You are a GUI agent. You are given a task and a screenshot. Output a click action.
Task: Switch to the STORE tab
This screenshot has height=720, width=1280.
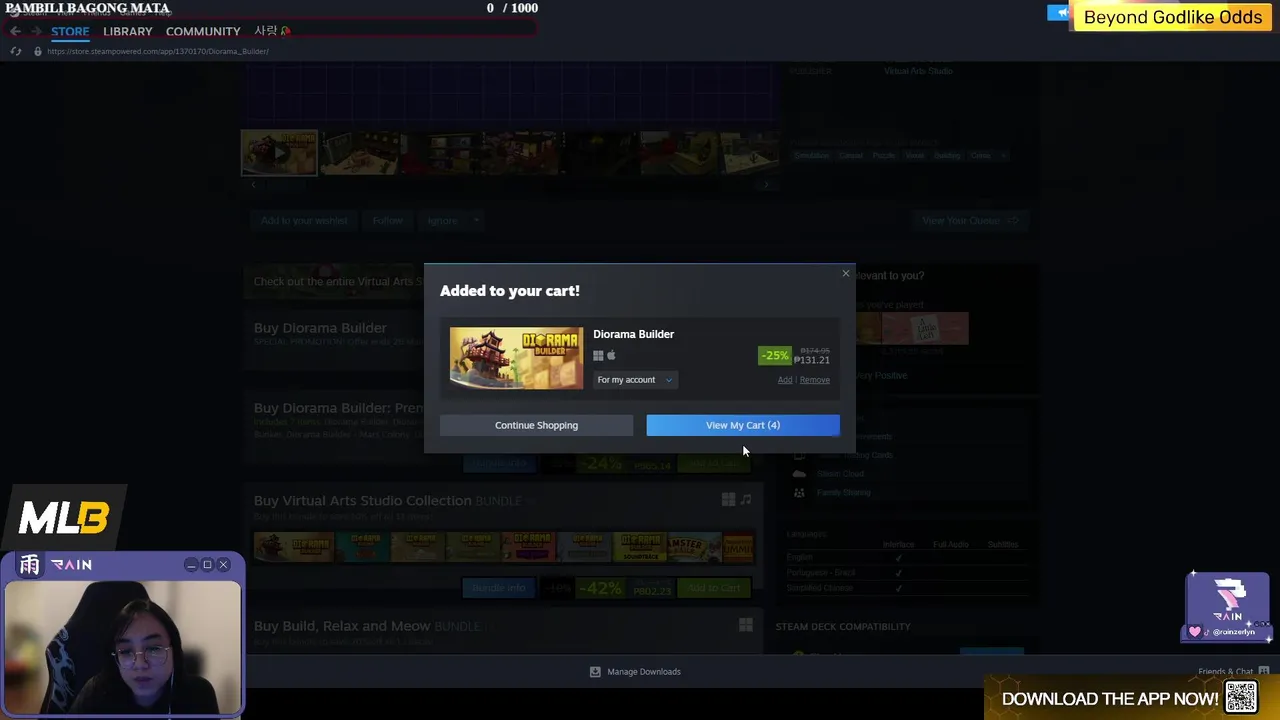click(x=70, y=31)
